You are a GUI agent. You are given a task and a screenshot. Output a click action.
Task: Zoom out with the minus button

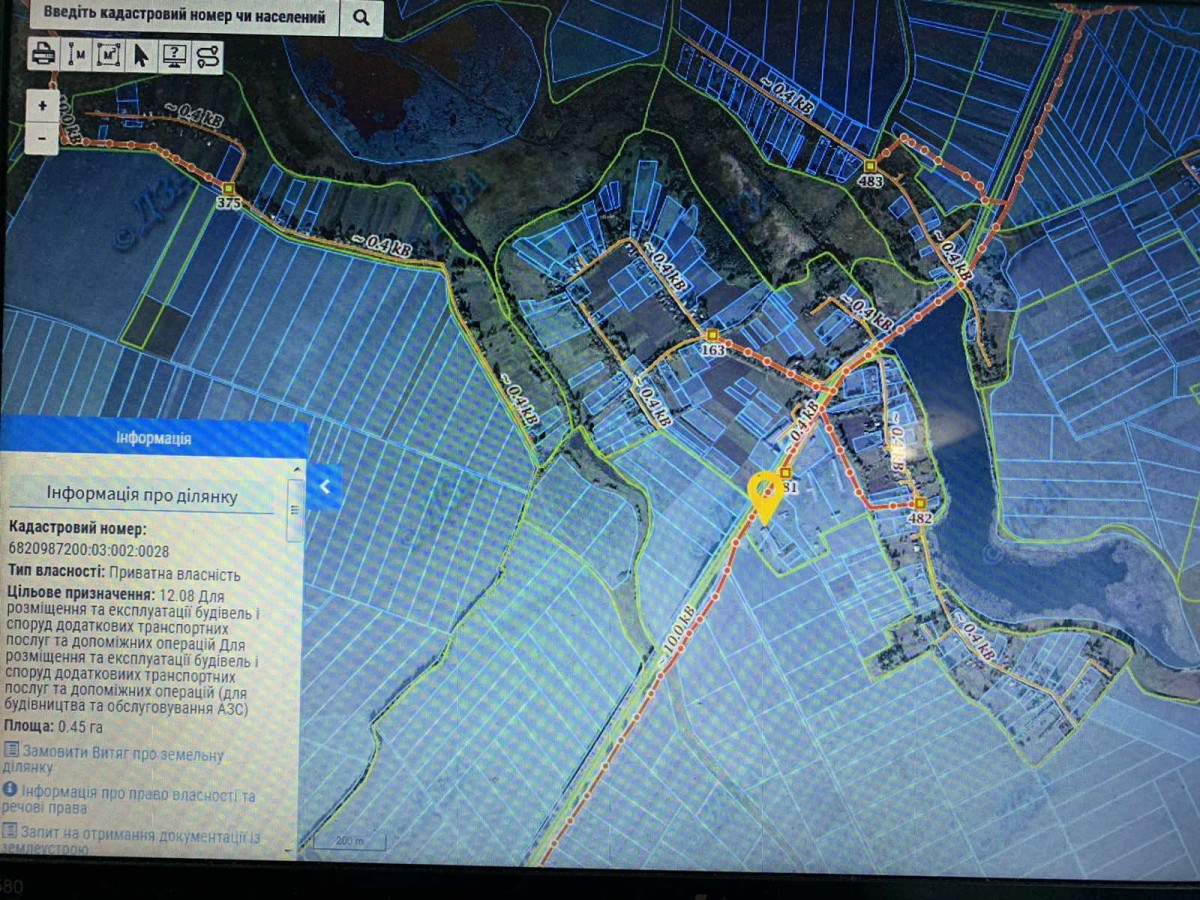[x=42, y=137]
